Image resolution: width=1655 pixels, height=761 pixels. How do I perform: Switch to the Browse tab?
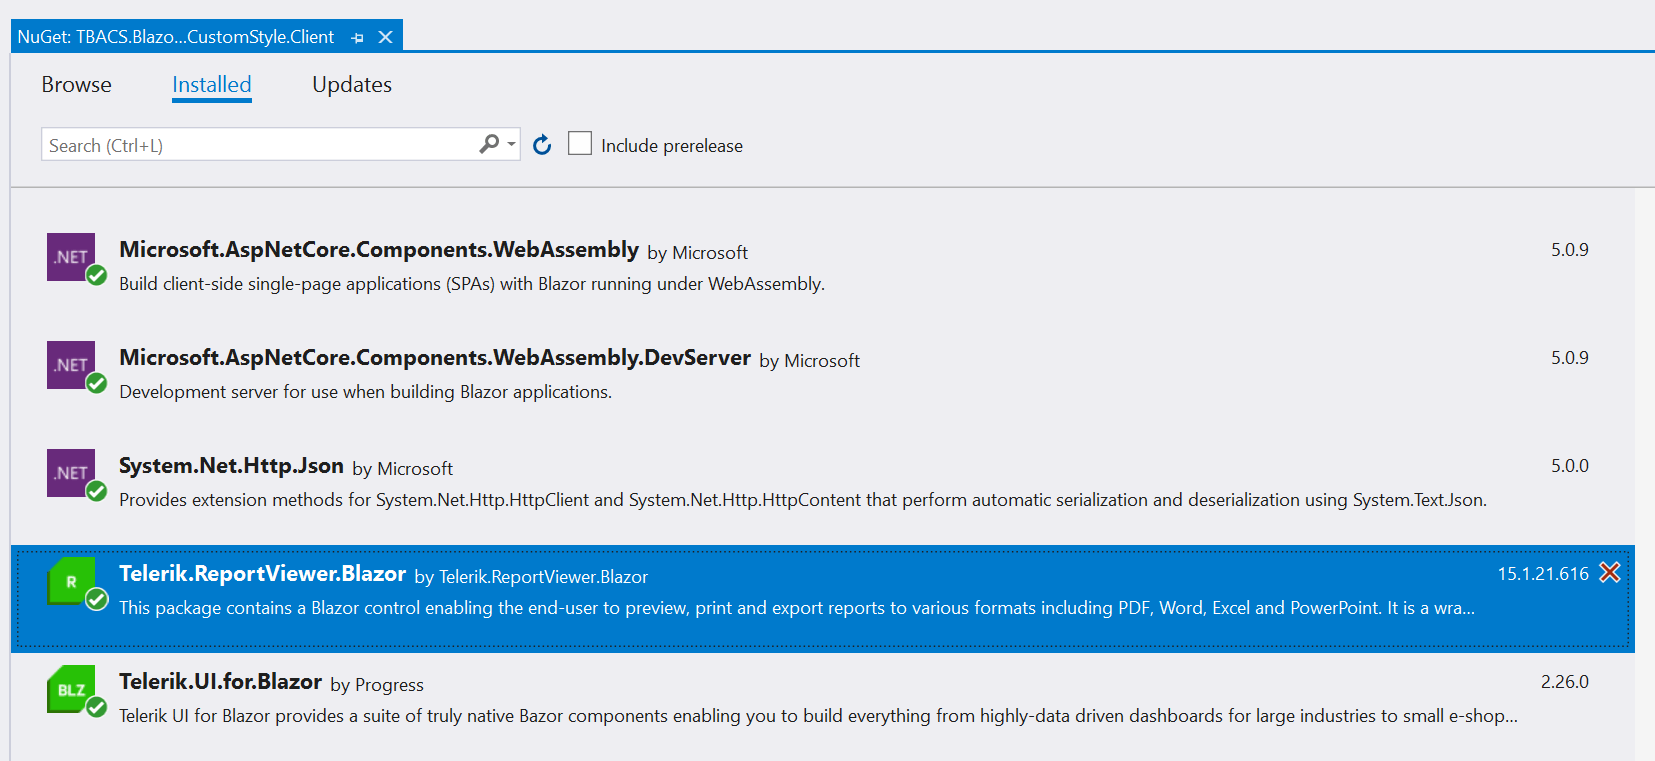[x=77, y=85]
